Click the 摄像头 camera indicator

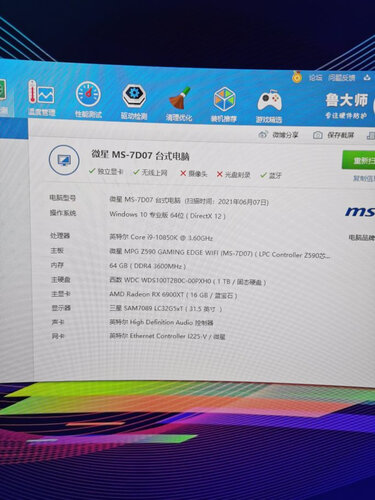coord(194,173)
